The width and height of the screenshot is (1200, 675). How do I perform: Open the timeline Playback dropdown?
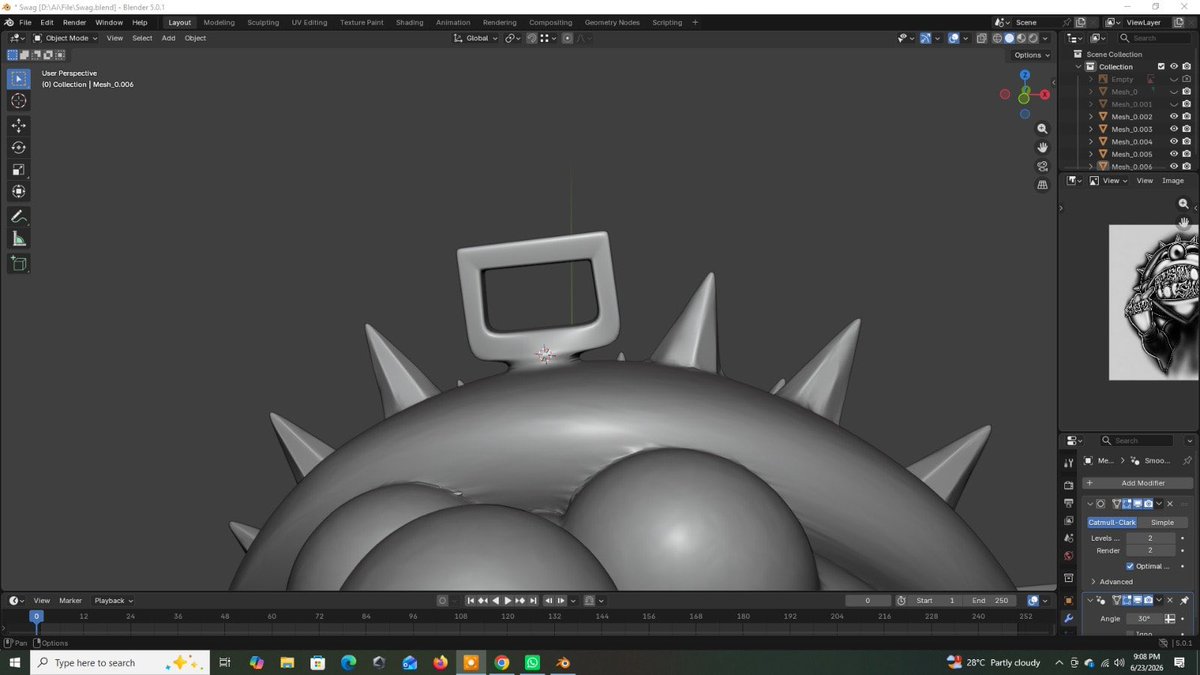click(114, 600)
